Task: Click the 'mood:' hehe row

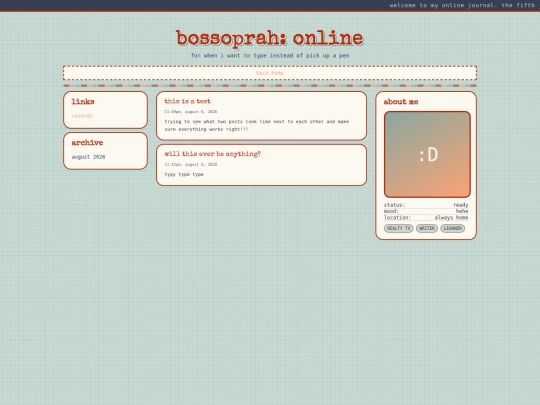Action: (426, 211)
